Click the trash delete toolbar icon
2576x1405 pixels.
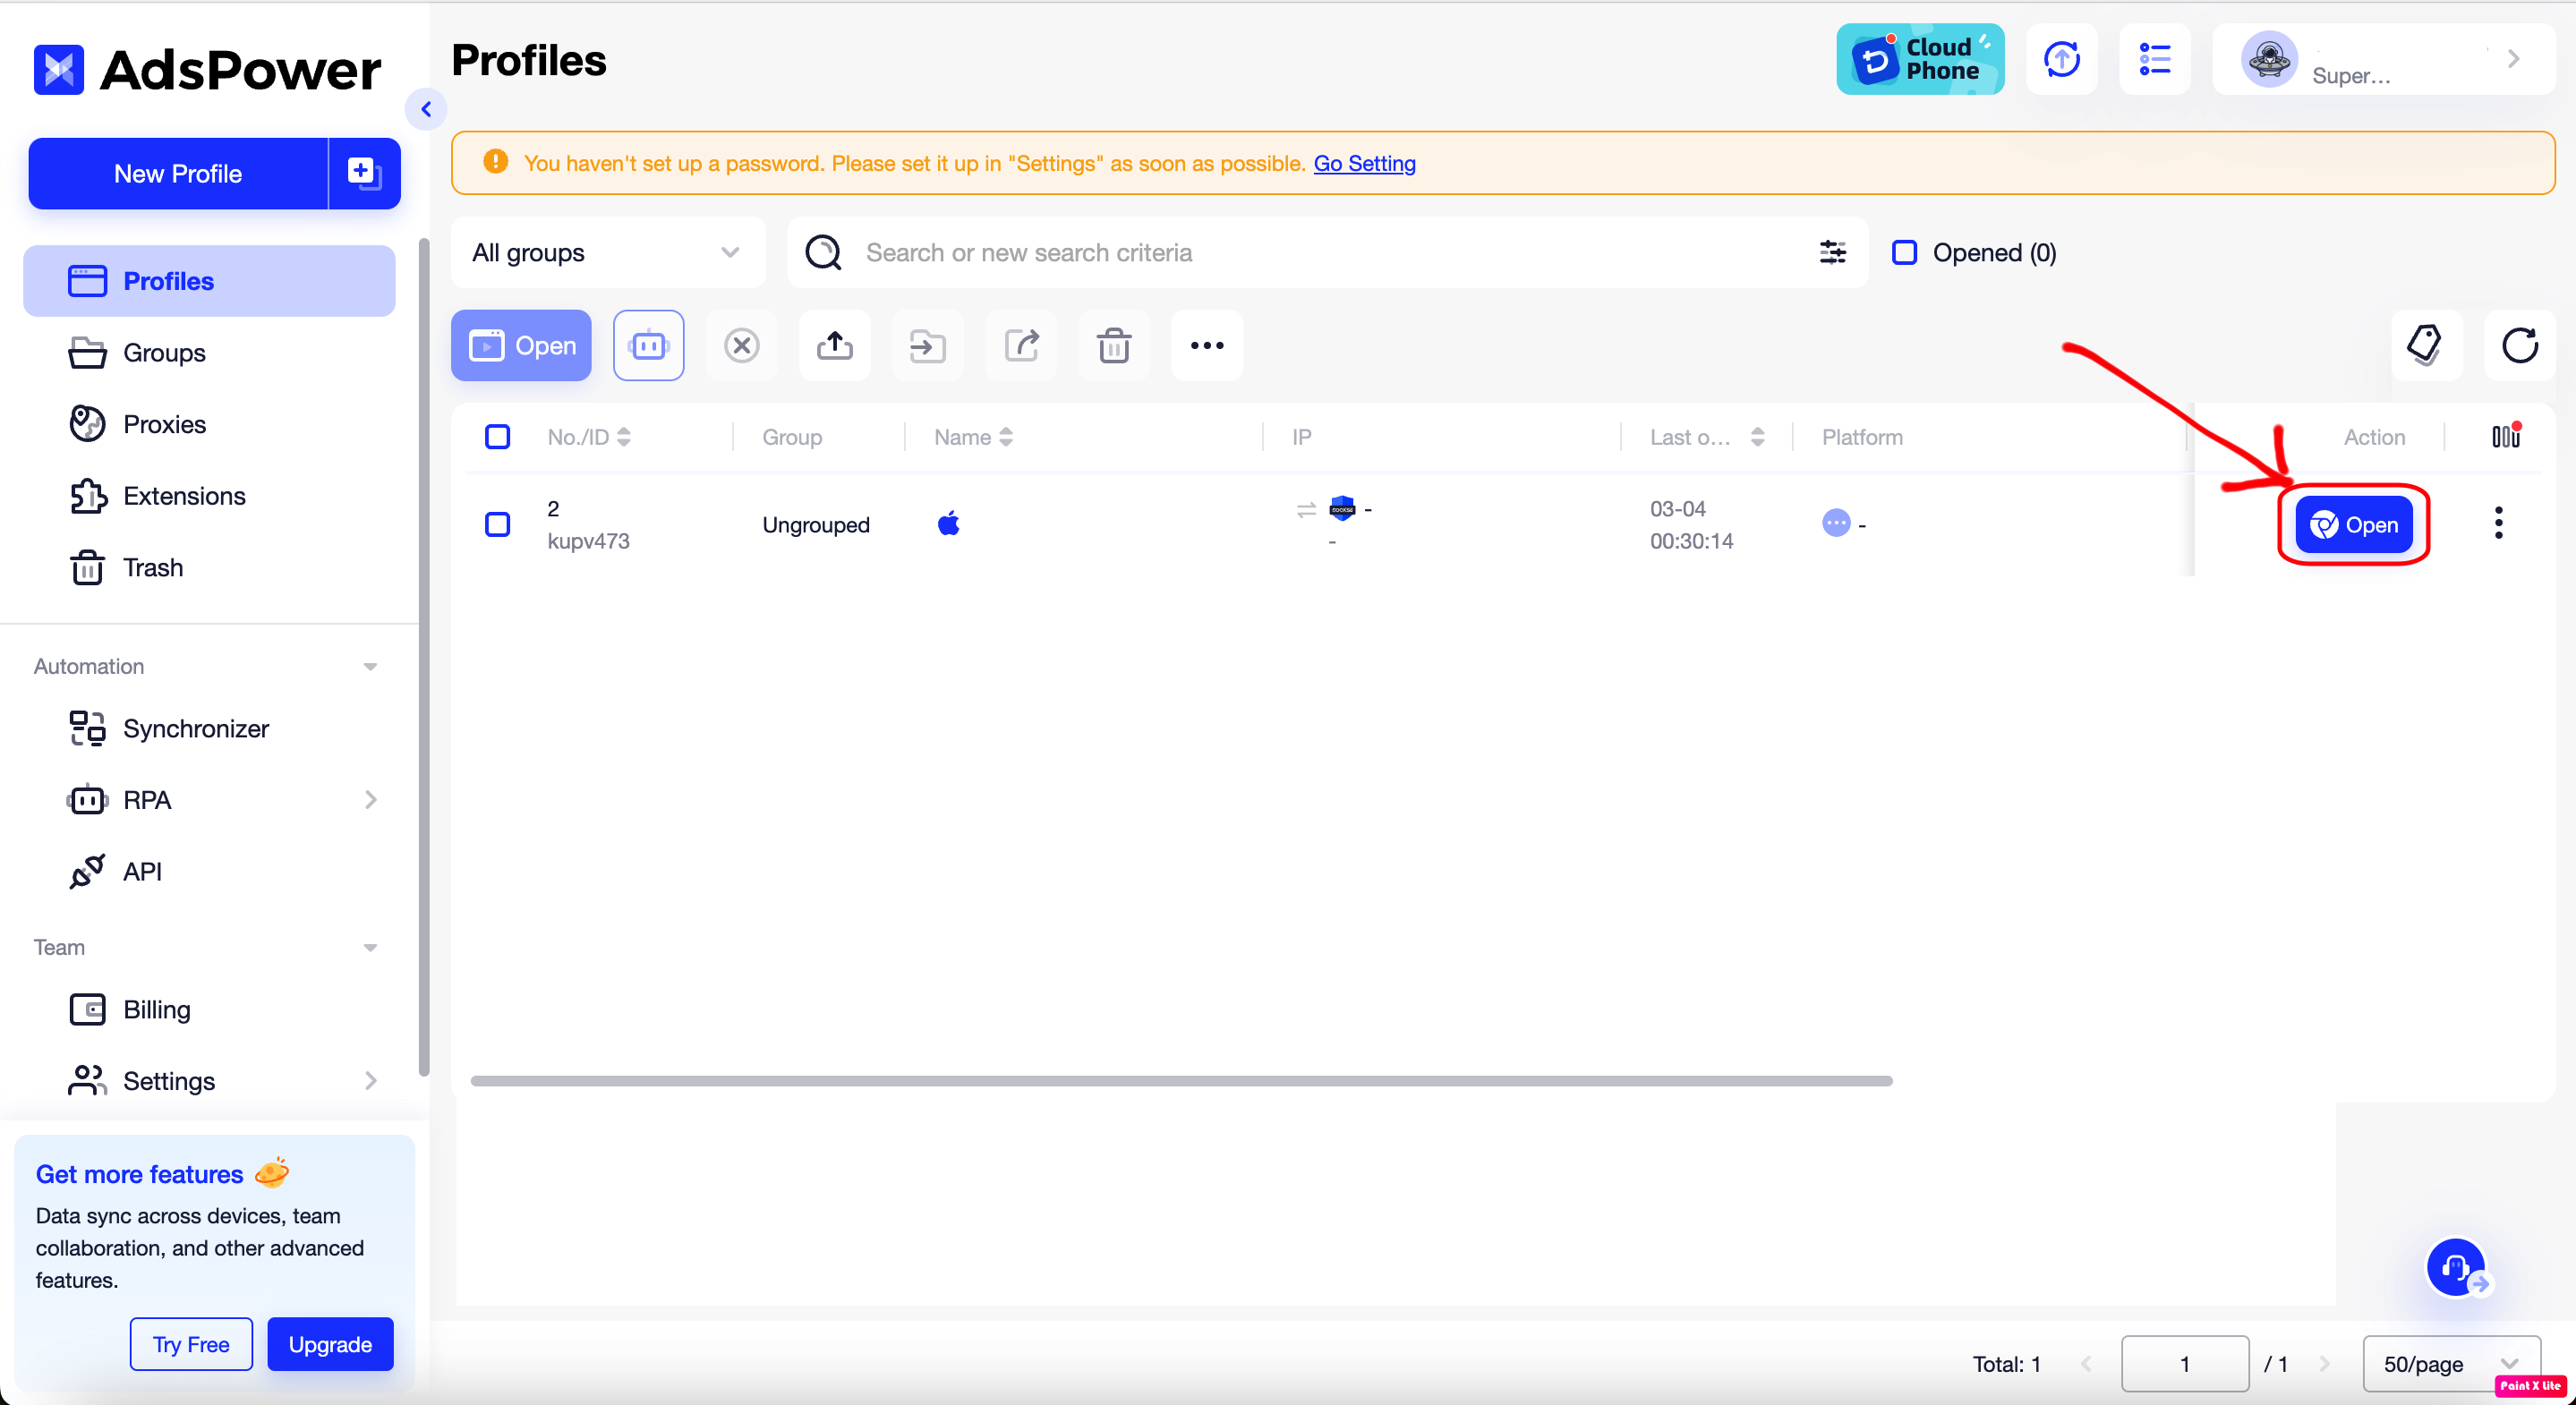tap(1113, 346)
